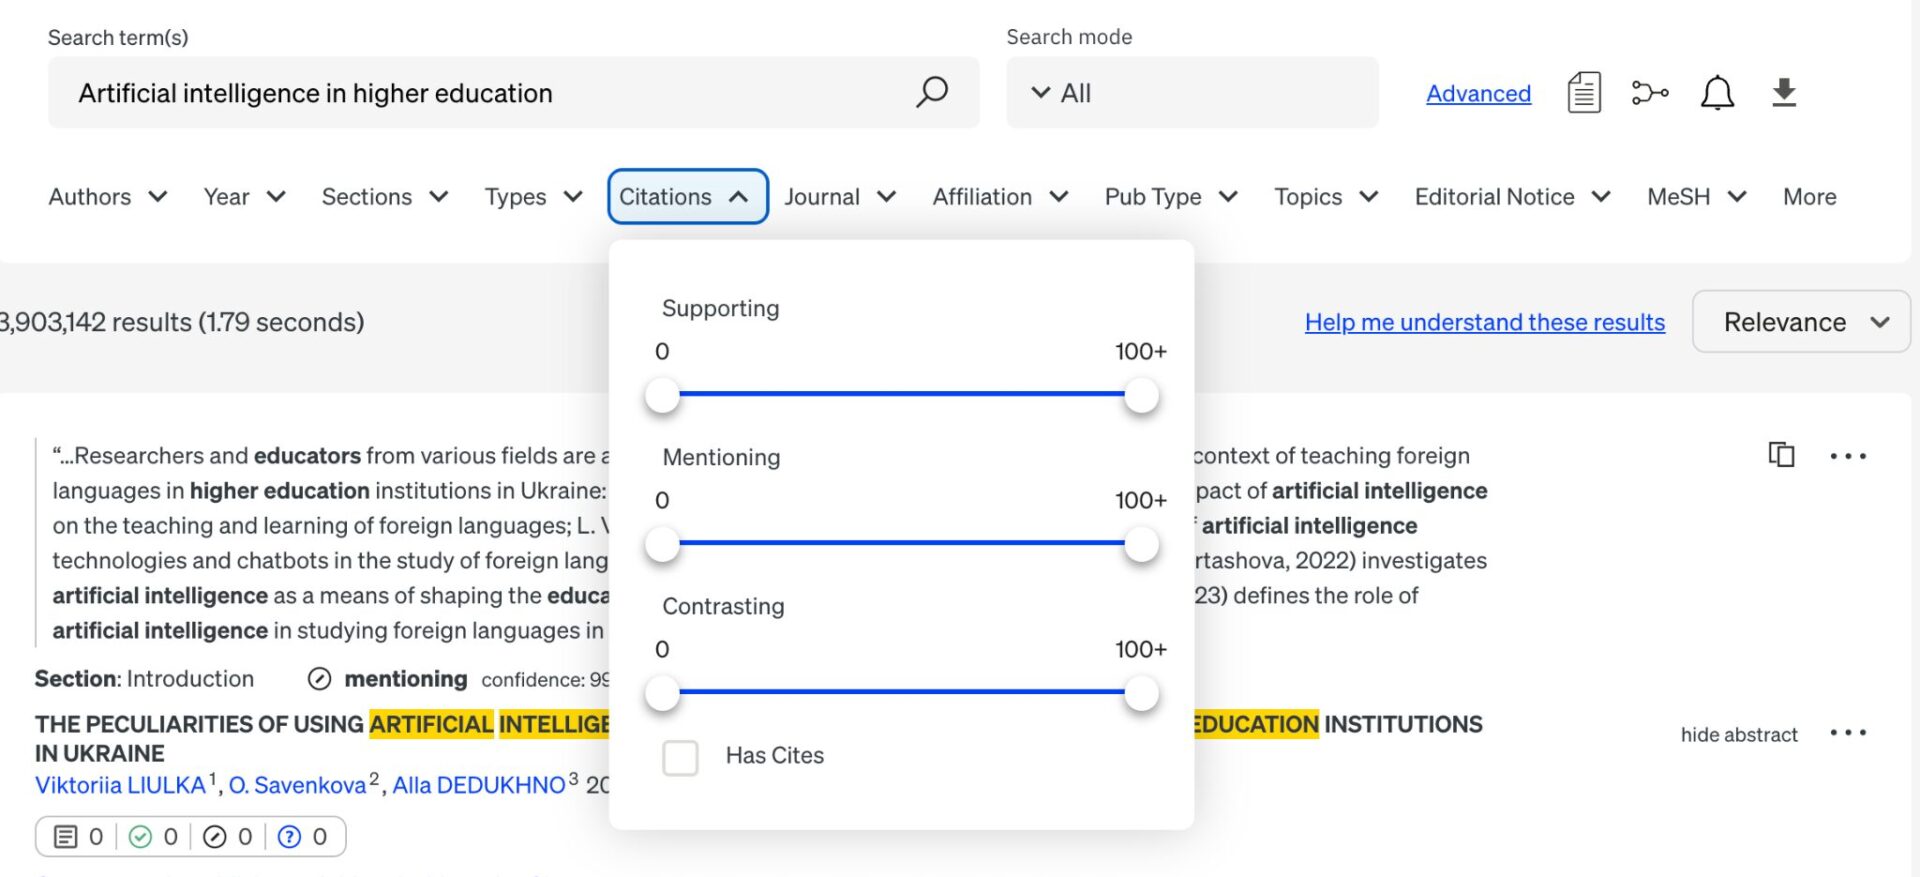Collapse the Citations filter menu
1920x877 pixels.
[686, 197]
